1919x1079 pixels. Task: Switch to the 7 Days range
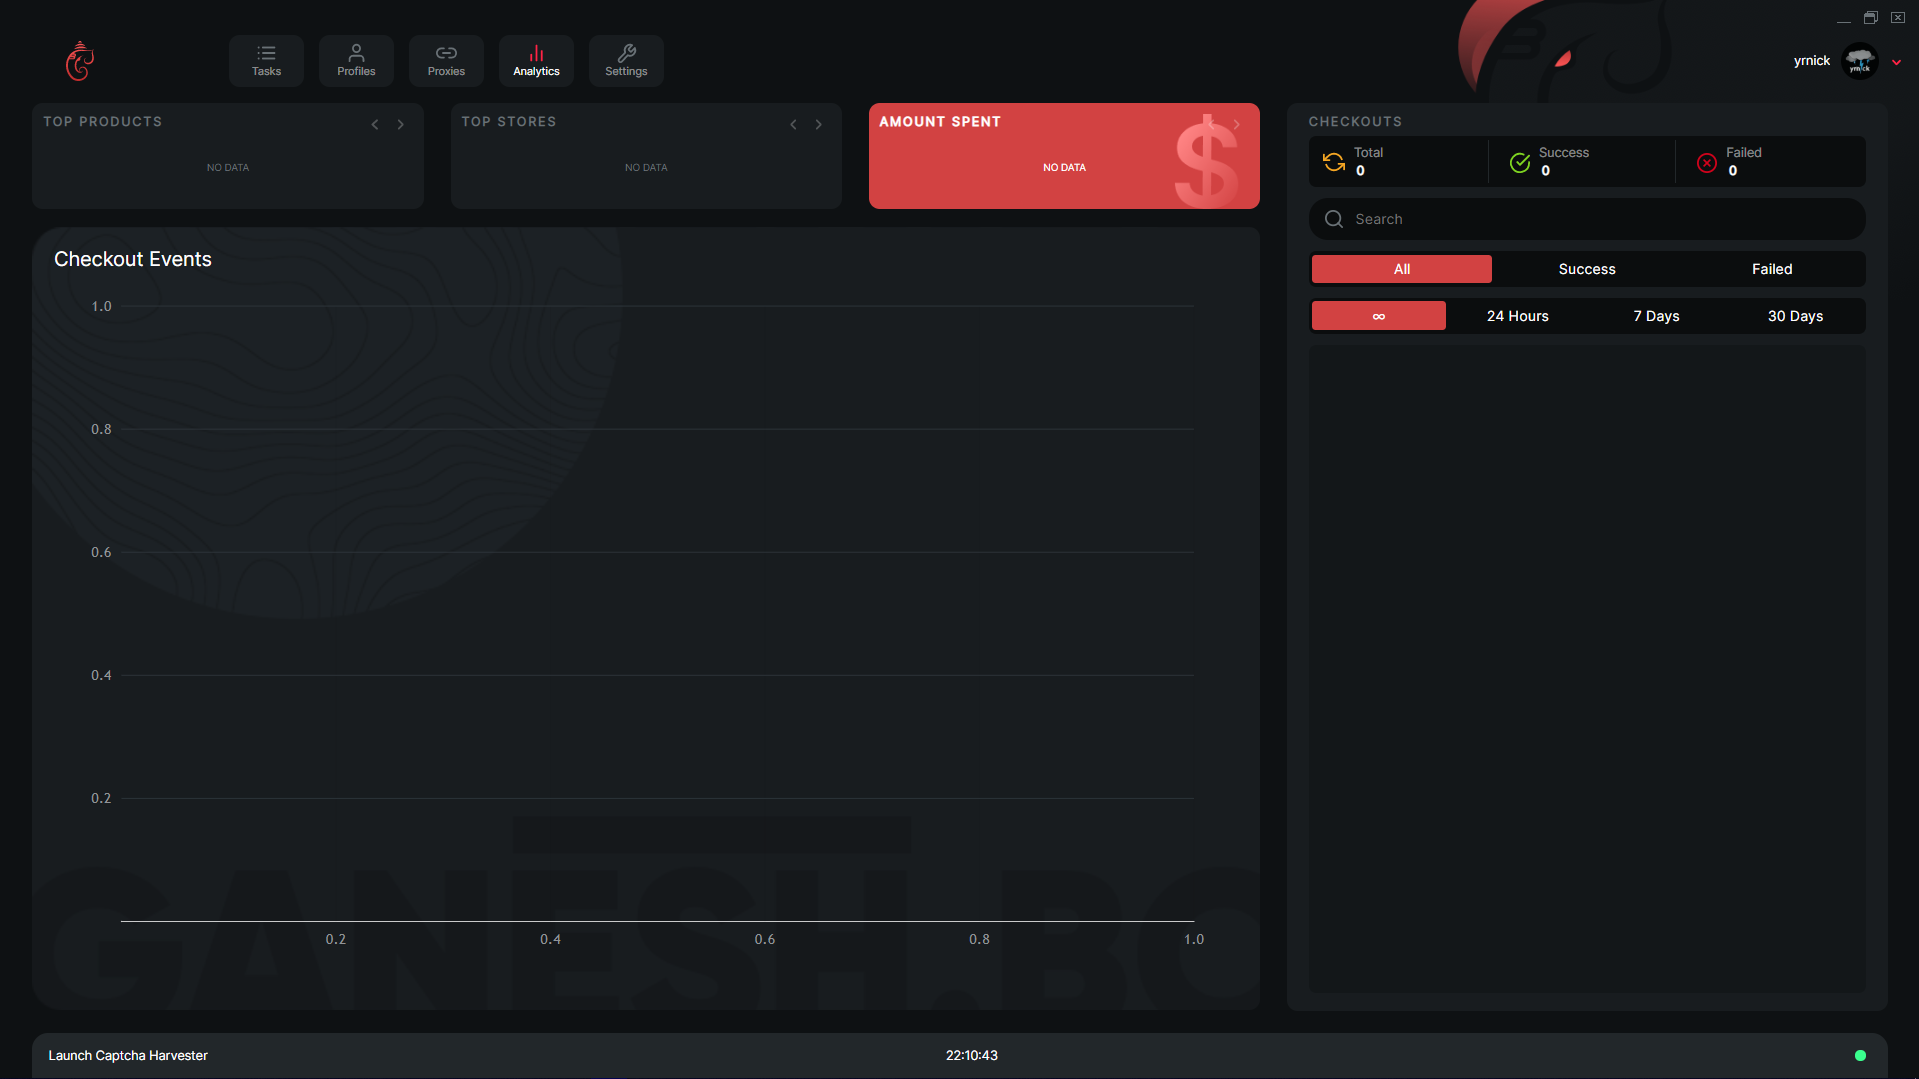[x=1656, y=316]
